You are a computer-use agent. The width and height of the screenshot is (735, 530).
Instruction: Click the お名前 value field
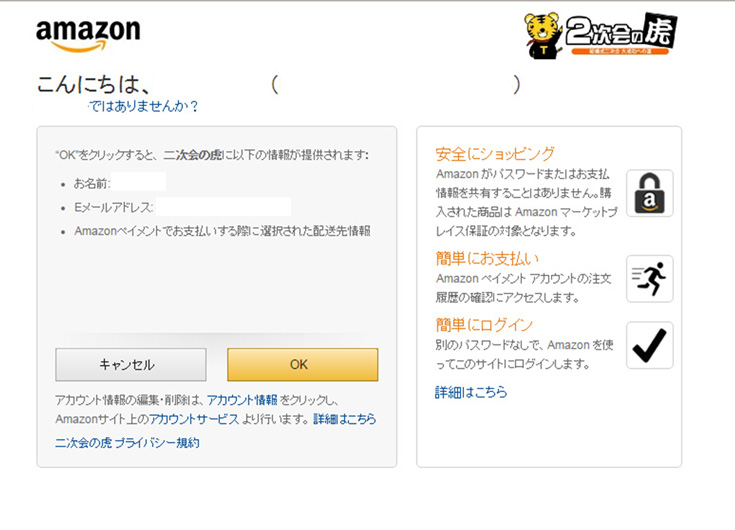(x=139, y=183)
